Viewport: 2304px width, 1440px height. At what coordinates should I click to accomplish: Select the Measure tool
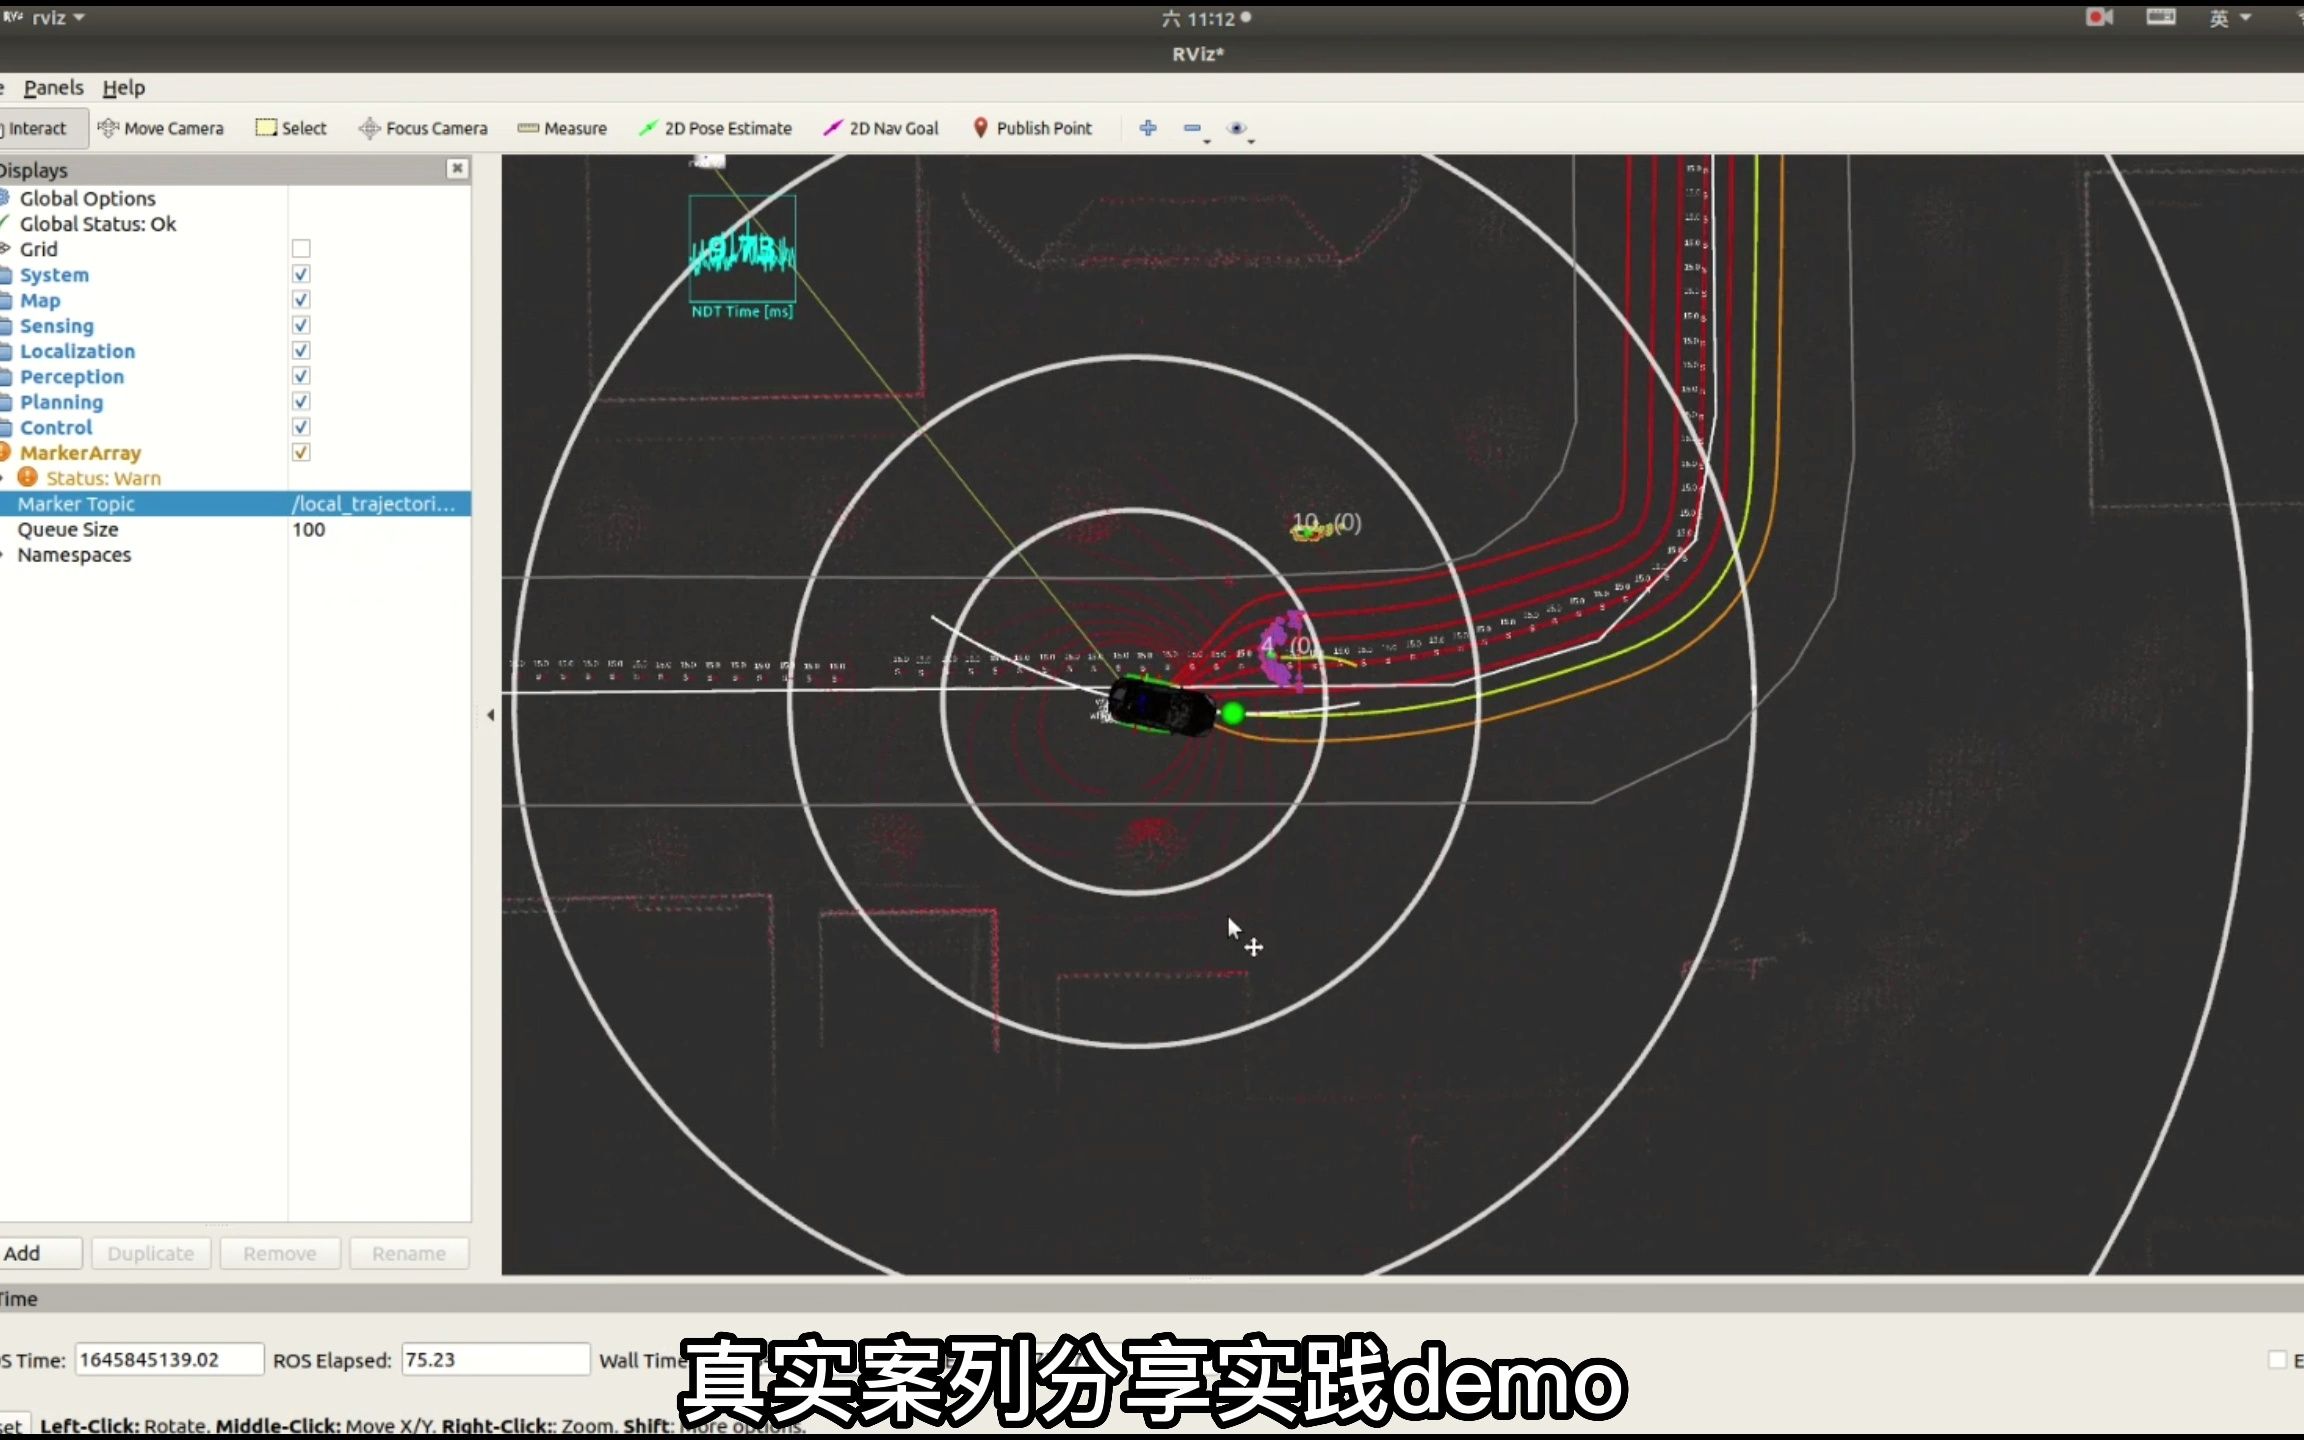tap(562, 128)
